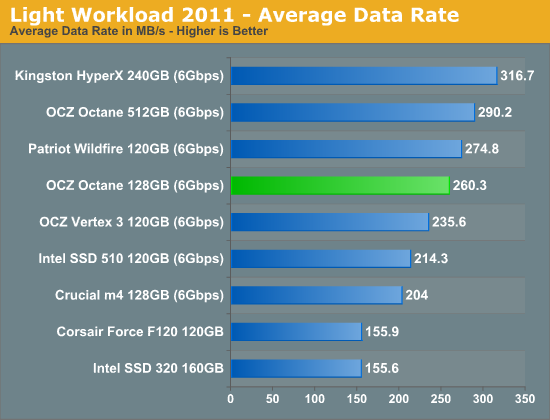This screenshot has width=550, height=420.
Task: Click the 155.9 value for Corsair Force F120
Action: click(x=382, y=332)
